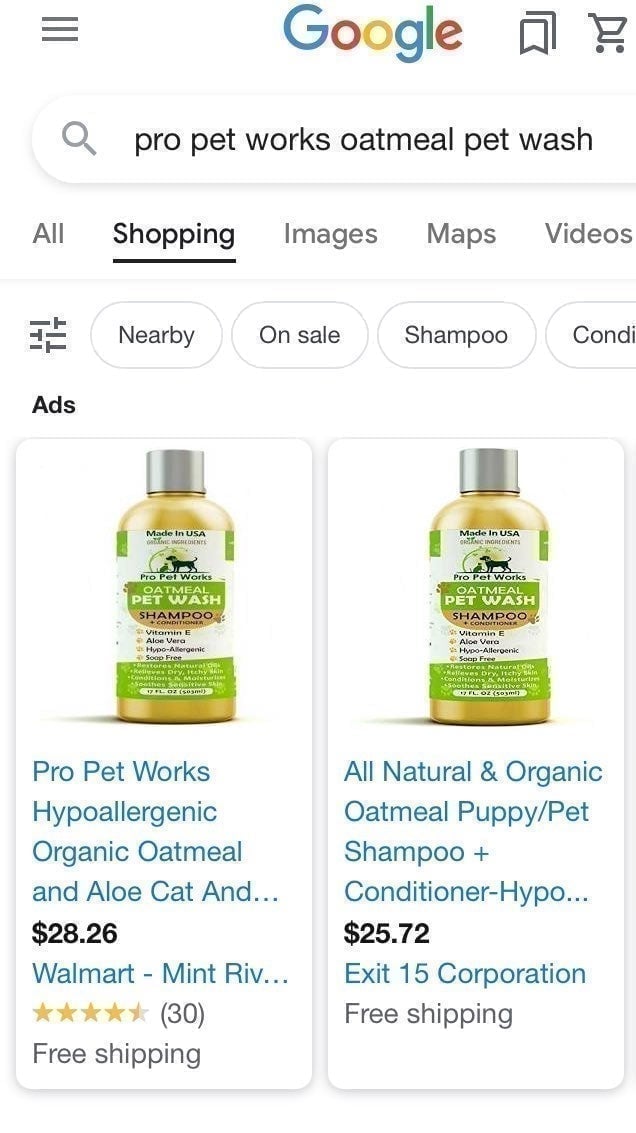
Task: Open Exit 15 Corporation product image
Action: pyautogui.click(x=489, y=587)
